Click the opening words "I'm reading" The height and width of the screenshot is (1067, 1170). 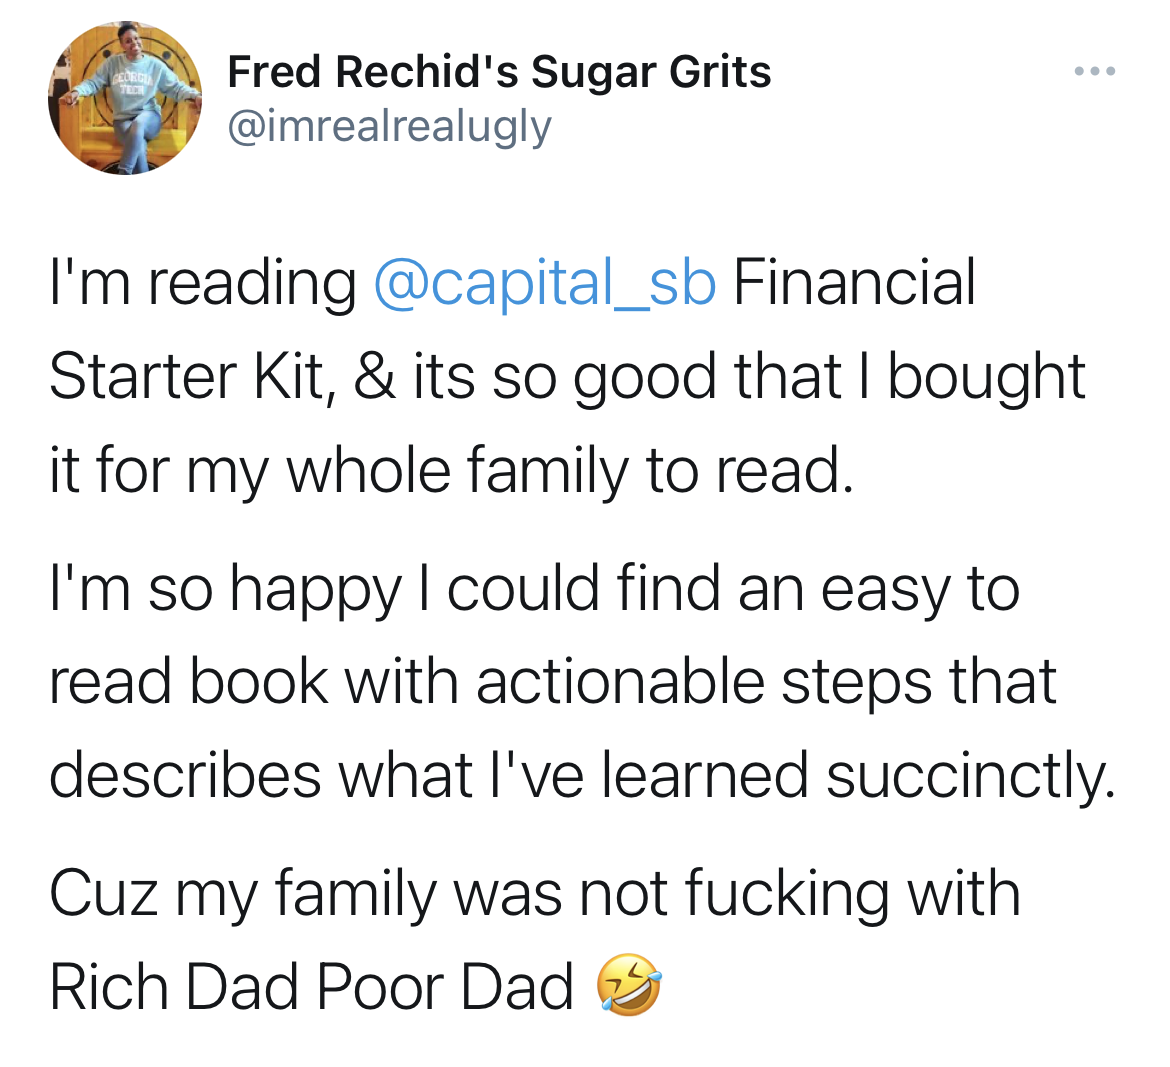(202, 283)
